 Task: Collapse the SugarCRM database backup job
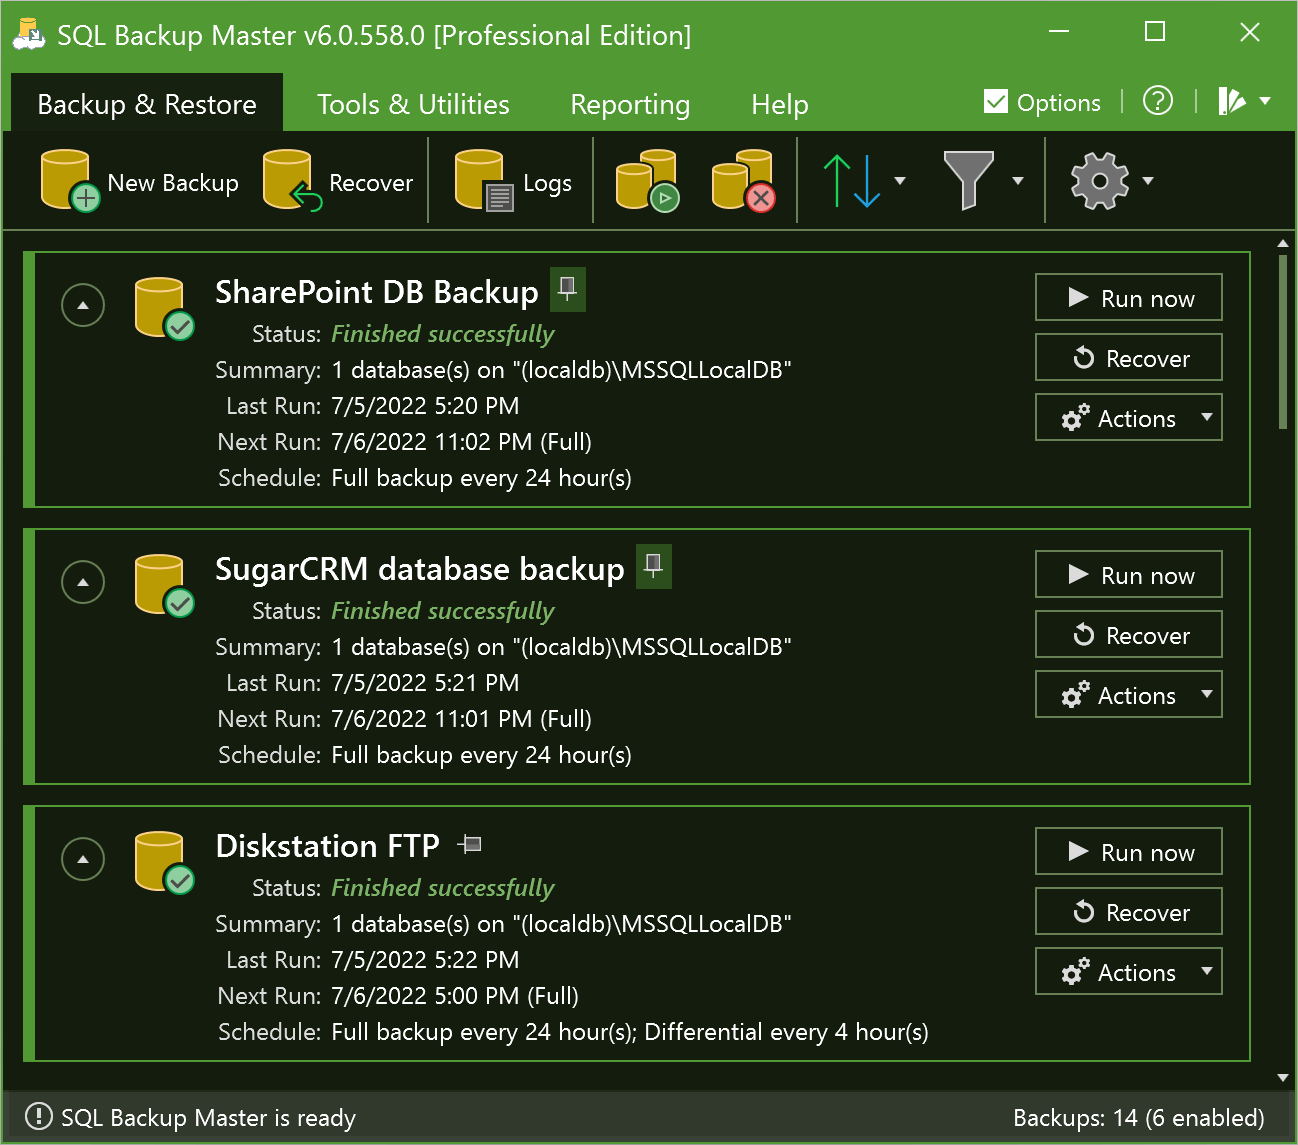pyautogui.click(x=83, y=582)
